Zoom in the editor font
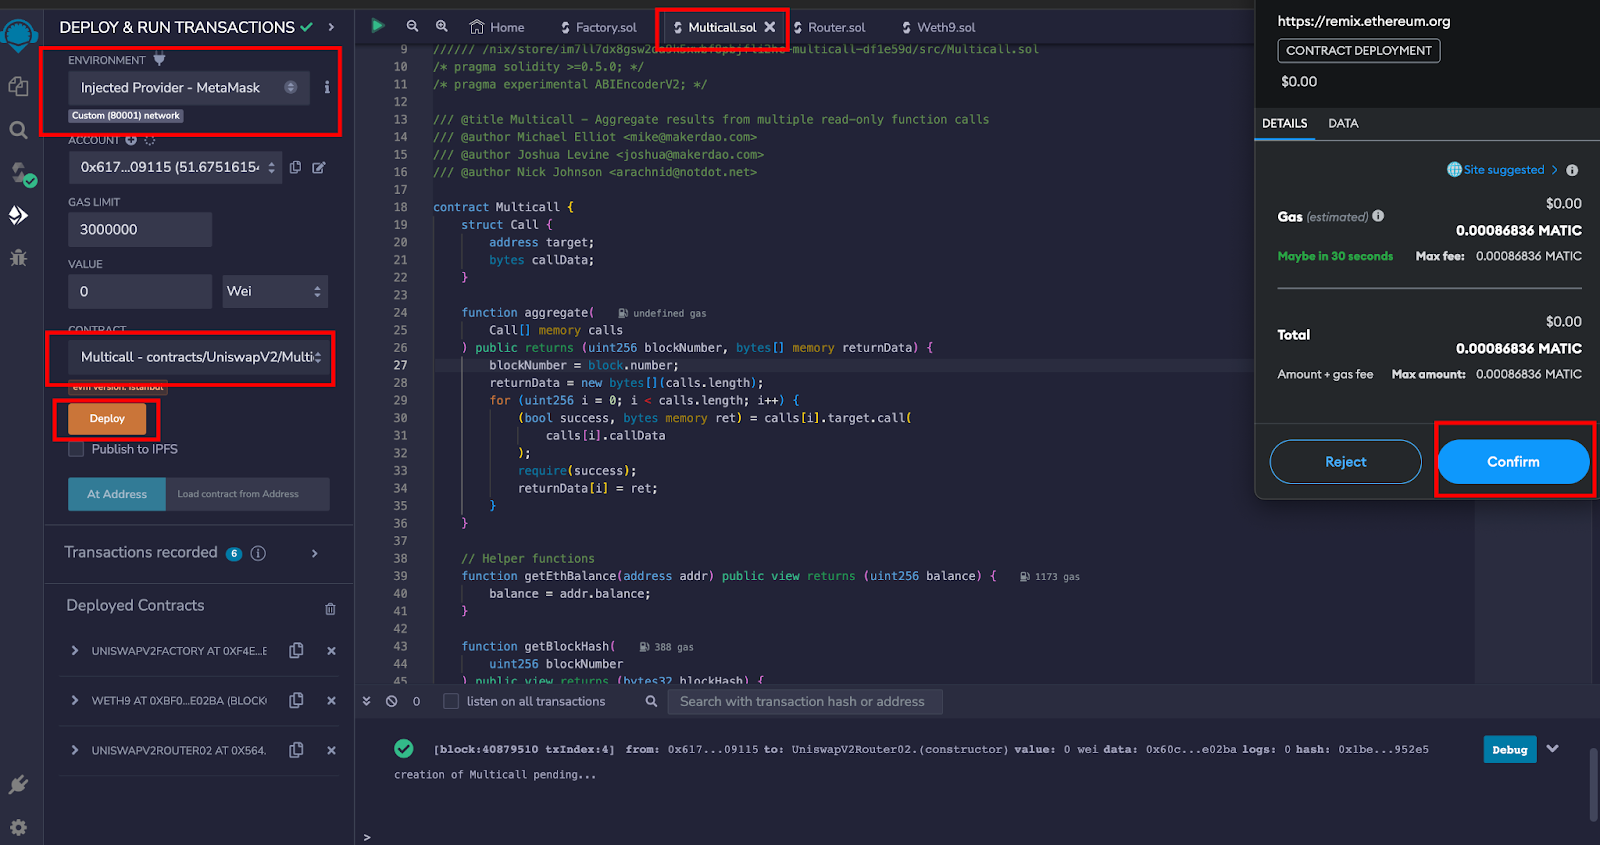 442,26
